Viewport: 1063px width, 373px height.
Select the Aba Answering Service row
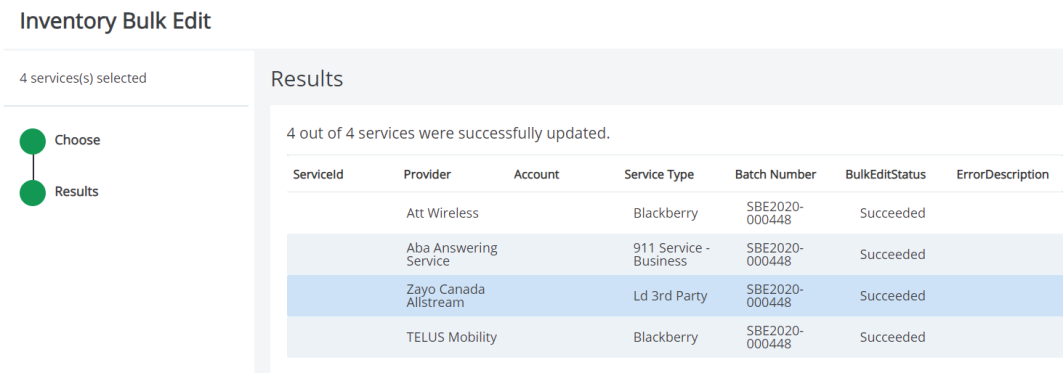675,254
